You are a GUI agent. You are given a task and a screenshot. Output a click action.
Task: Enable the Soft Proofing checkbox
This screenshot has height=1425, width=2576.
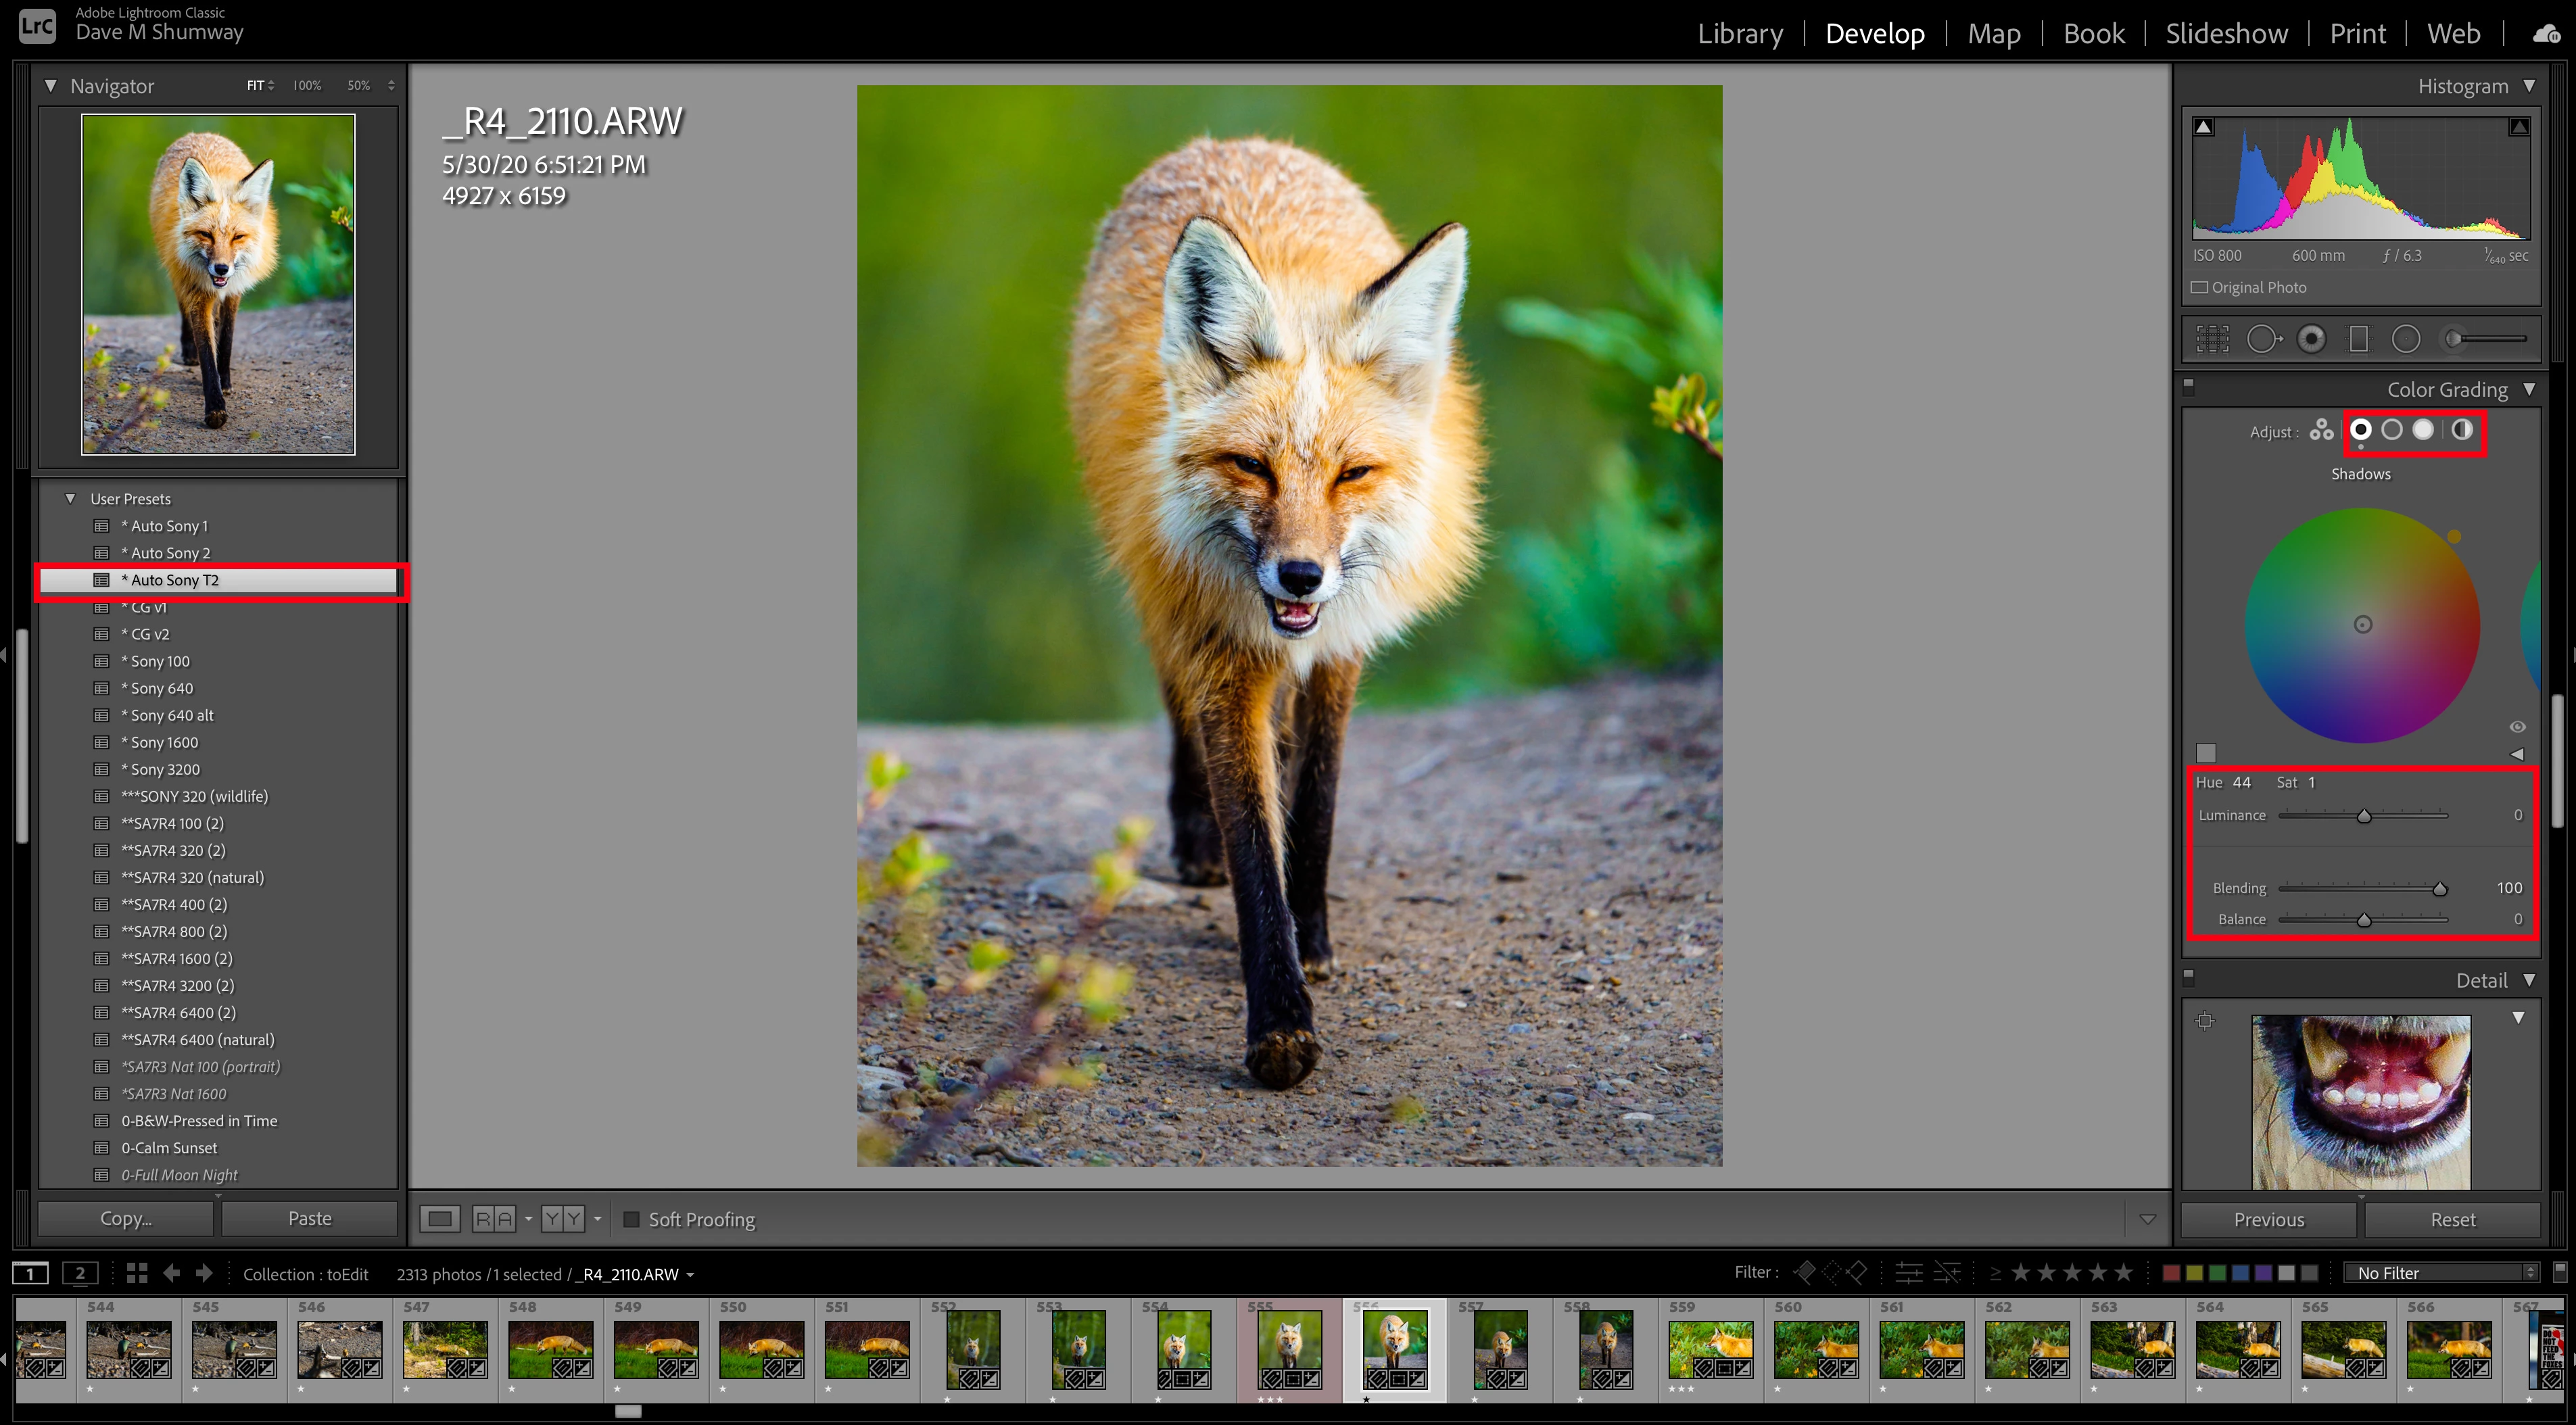631,1219
